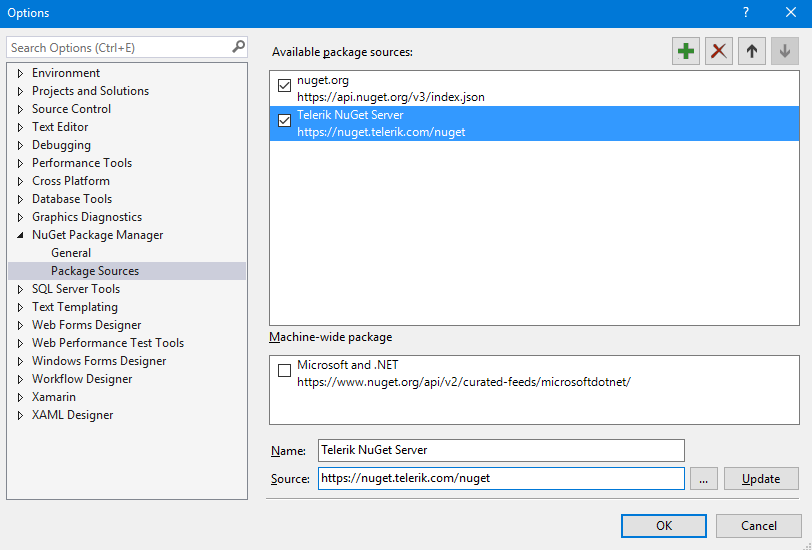
Task: Select General under NuGet Package Manager
Action: click(71, 253)
